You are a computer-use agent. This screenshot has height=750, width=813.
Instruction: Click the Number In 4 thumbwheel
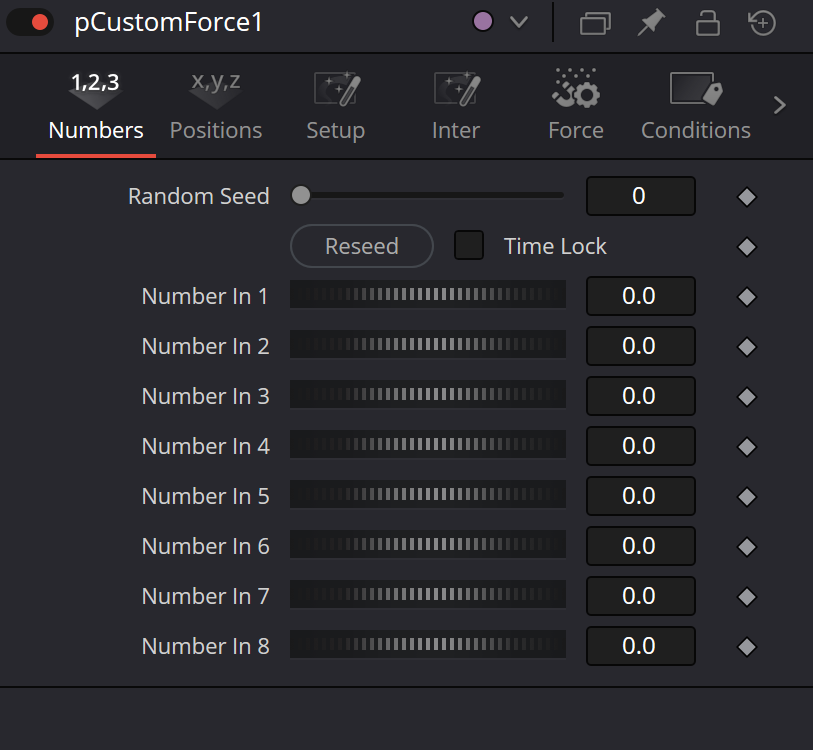[x=428, y=445]
